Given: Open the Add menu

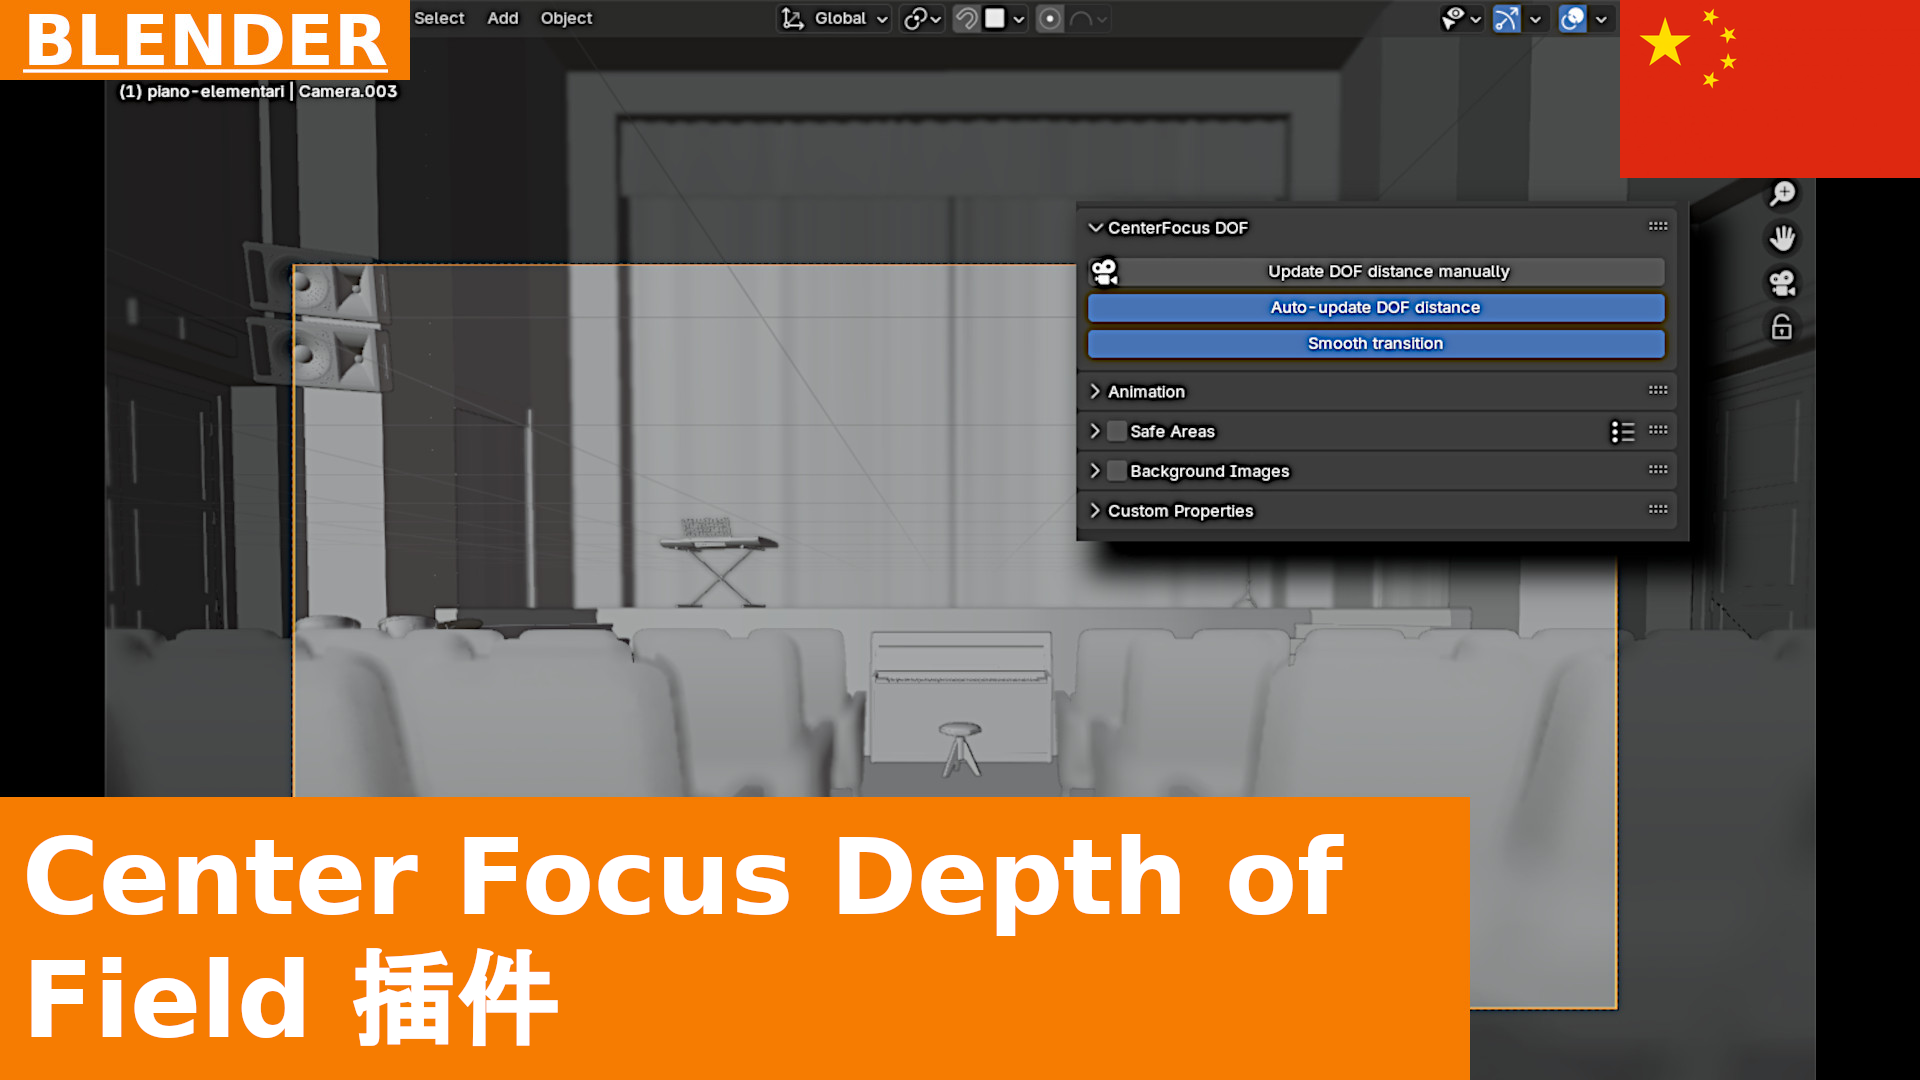Looking at the screenshot, I should tap(502, 18).
